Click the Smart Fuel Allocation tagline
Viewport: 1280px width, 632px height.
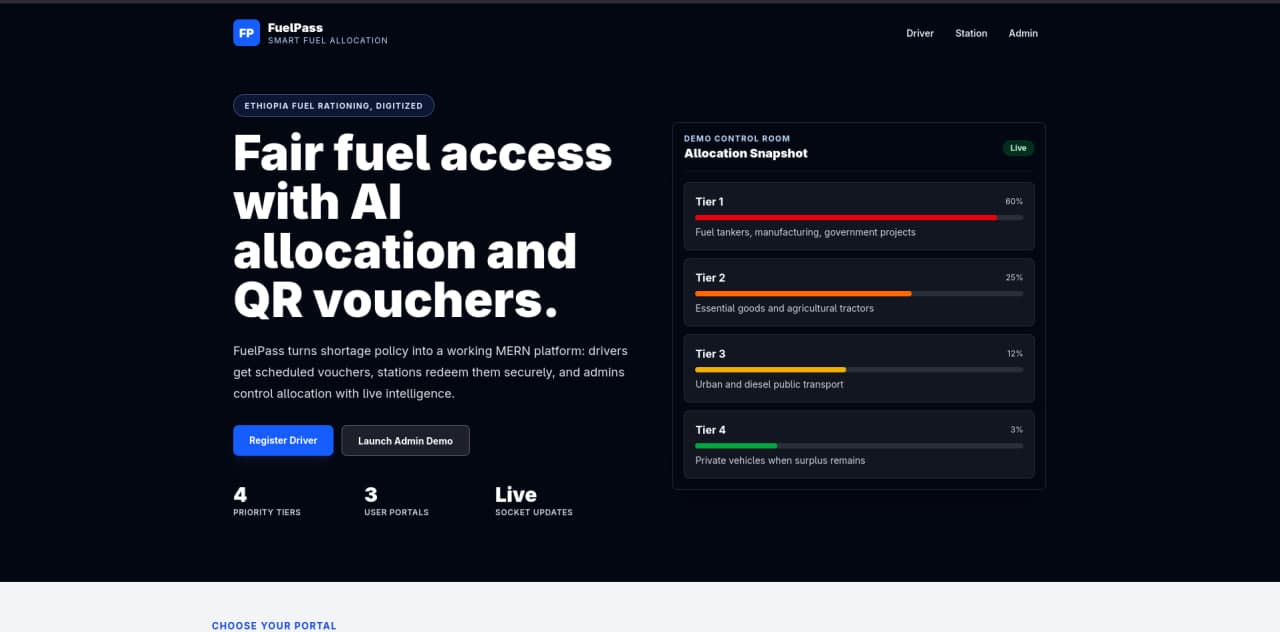(x=327, y=41)
